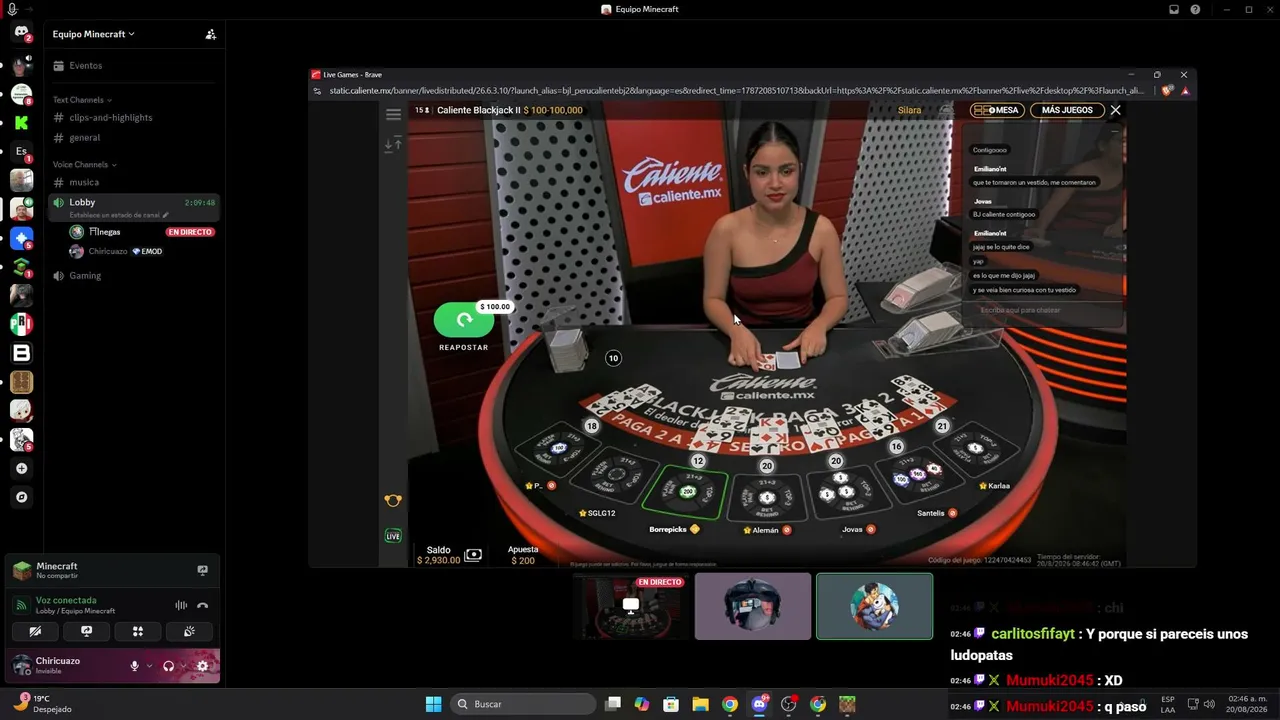Click the taskbar clock and date

(1248, 704)
